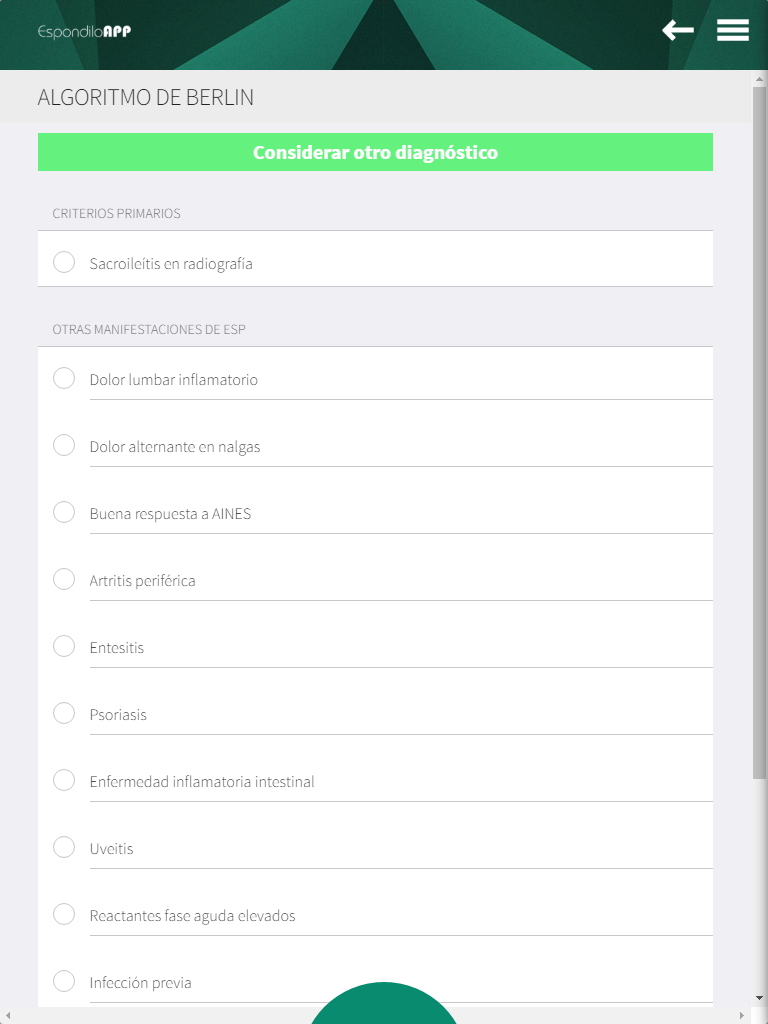This screenshot has width=768, height=1024.
Task: Select Sacroileítis en radiografía option
Action: (x=64, y=262)
